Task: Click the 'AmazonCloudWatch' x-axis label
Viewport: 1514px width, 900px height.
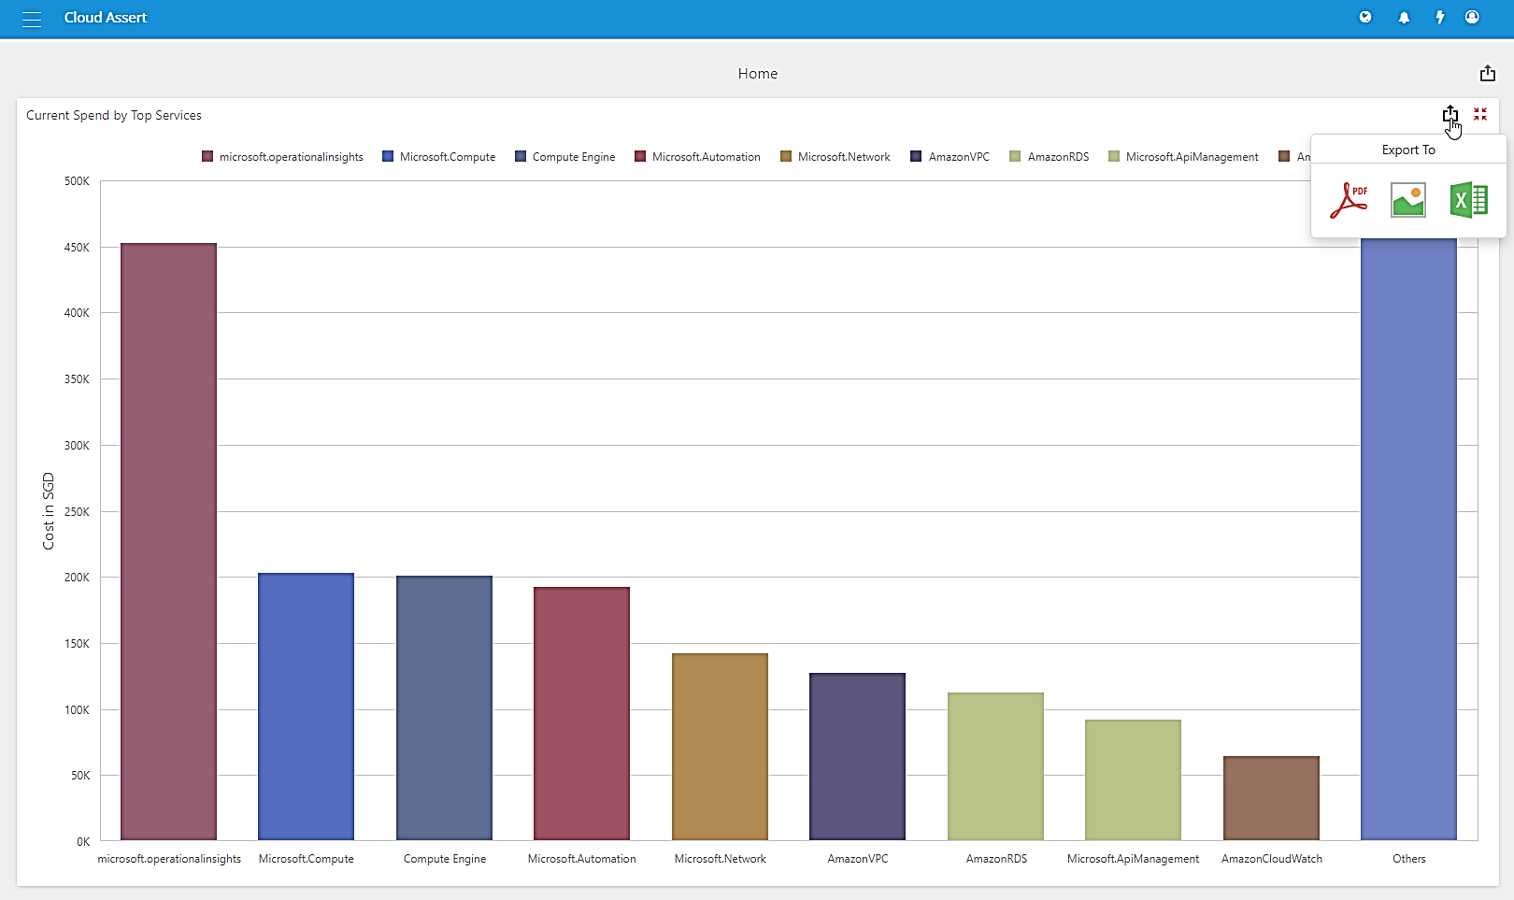Action: click(x=1271, y=859)
